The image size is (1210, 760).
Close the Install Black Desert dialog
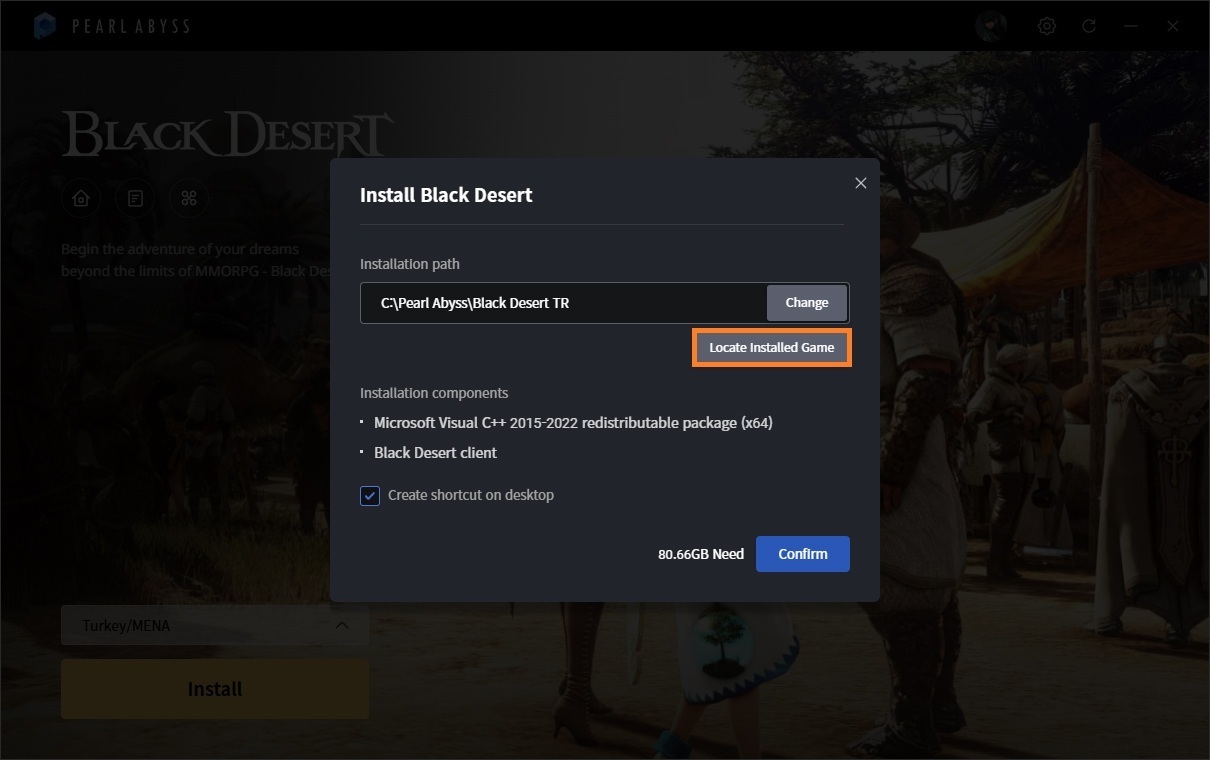[x=860, y=183]
